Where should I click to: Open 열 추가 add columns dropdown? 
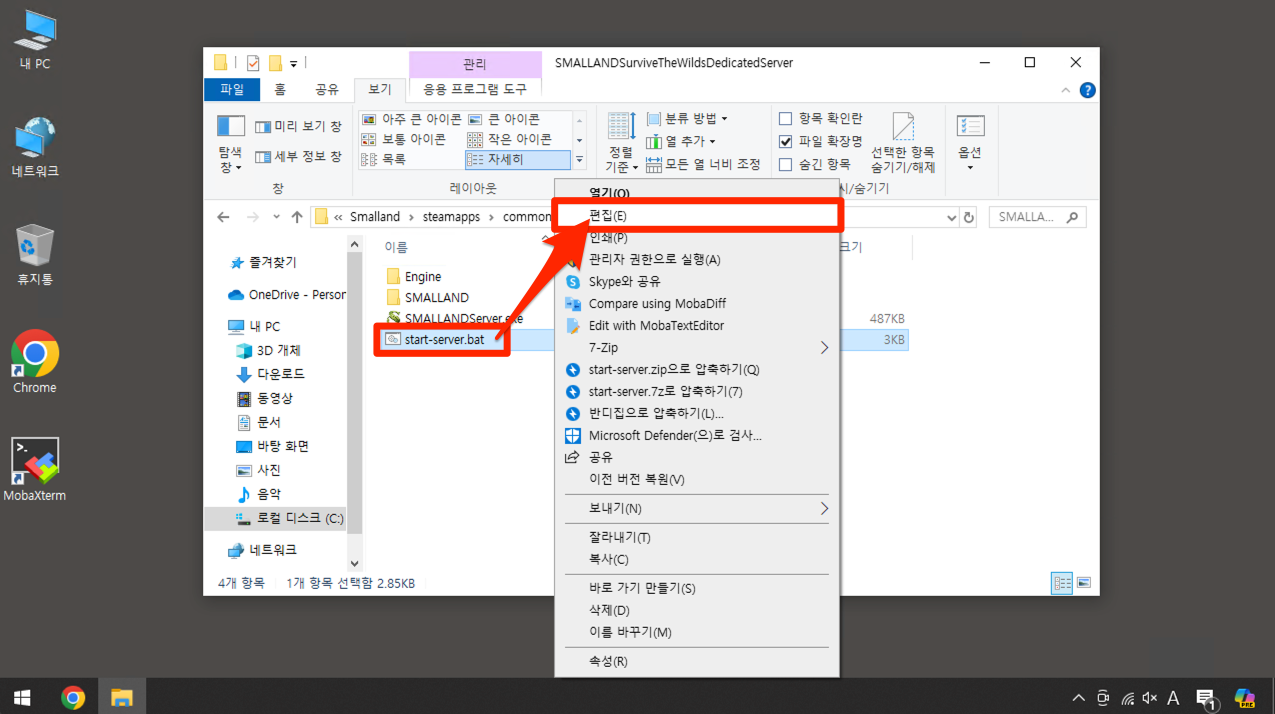click(681, 142)
